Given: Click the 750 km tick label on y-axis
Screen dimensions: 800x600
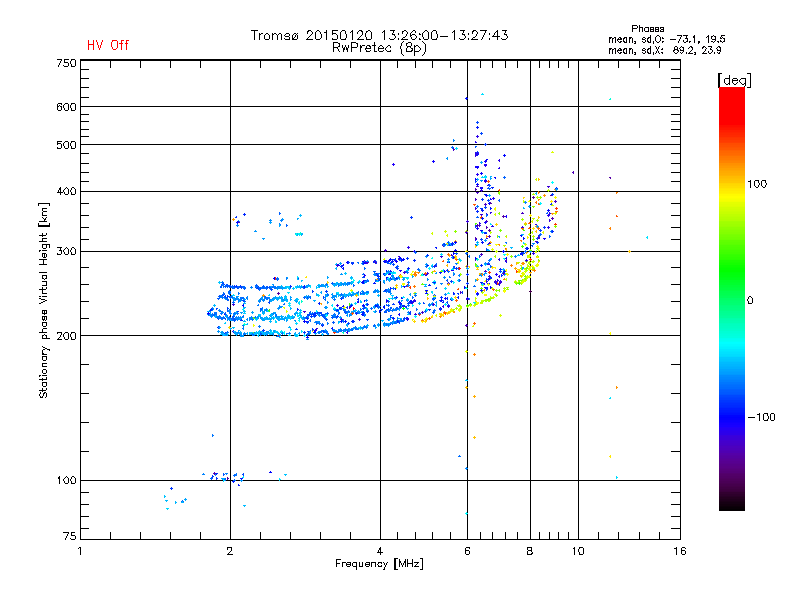Looking at the screenshot, I should pyautogui.click(x=66, y=63).
